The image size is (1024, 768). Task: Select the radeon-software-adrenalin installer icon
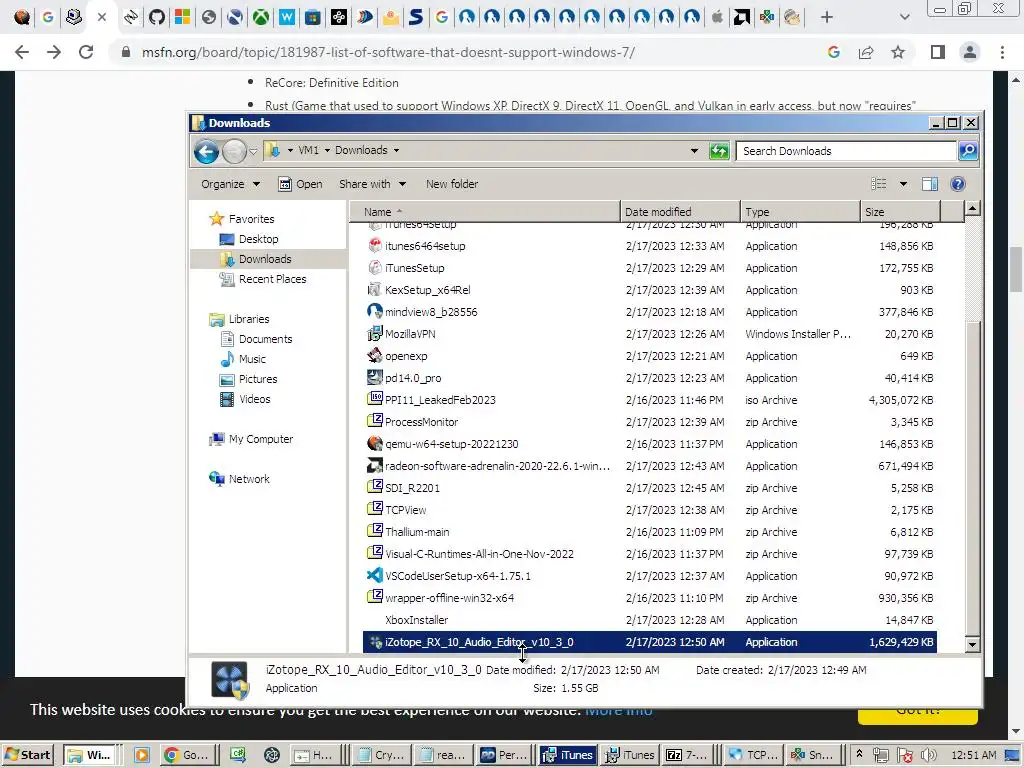point(374,466)
